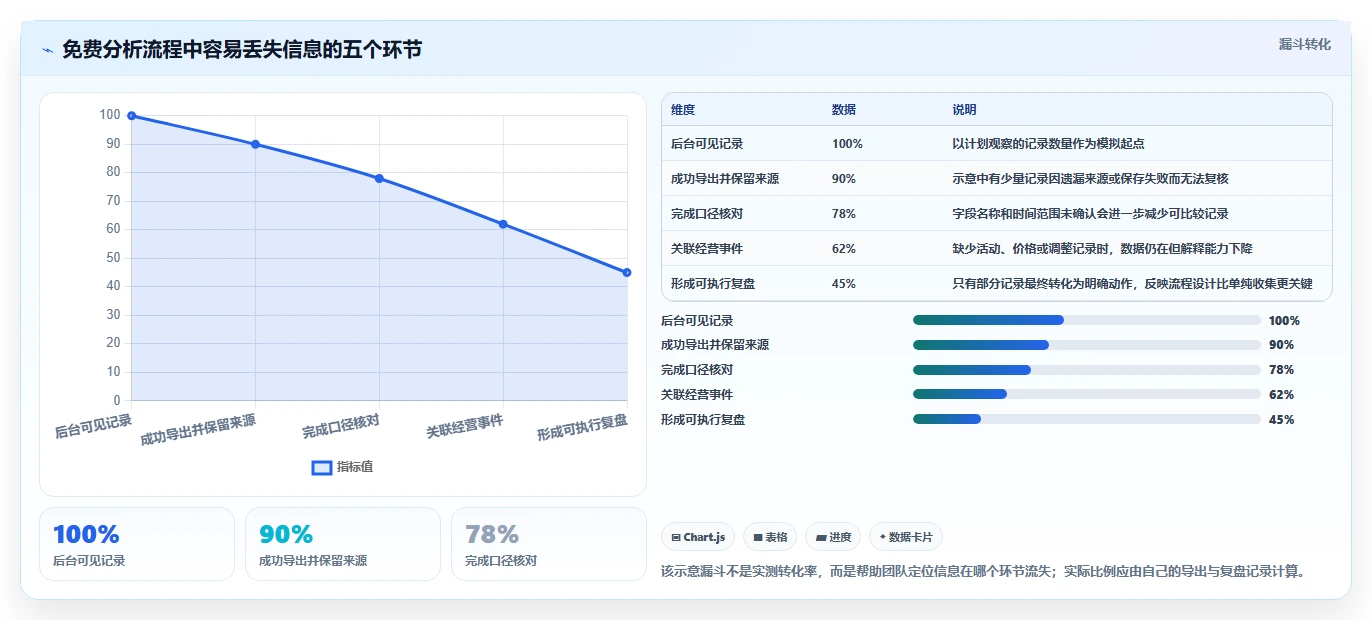Click the chart data point at 62
The height and width of the screenshot is (620, 1372).
tap(503, 224)
